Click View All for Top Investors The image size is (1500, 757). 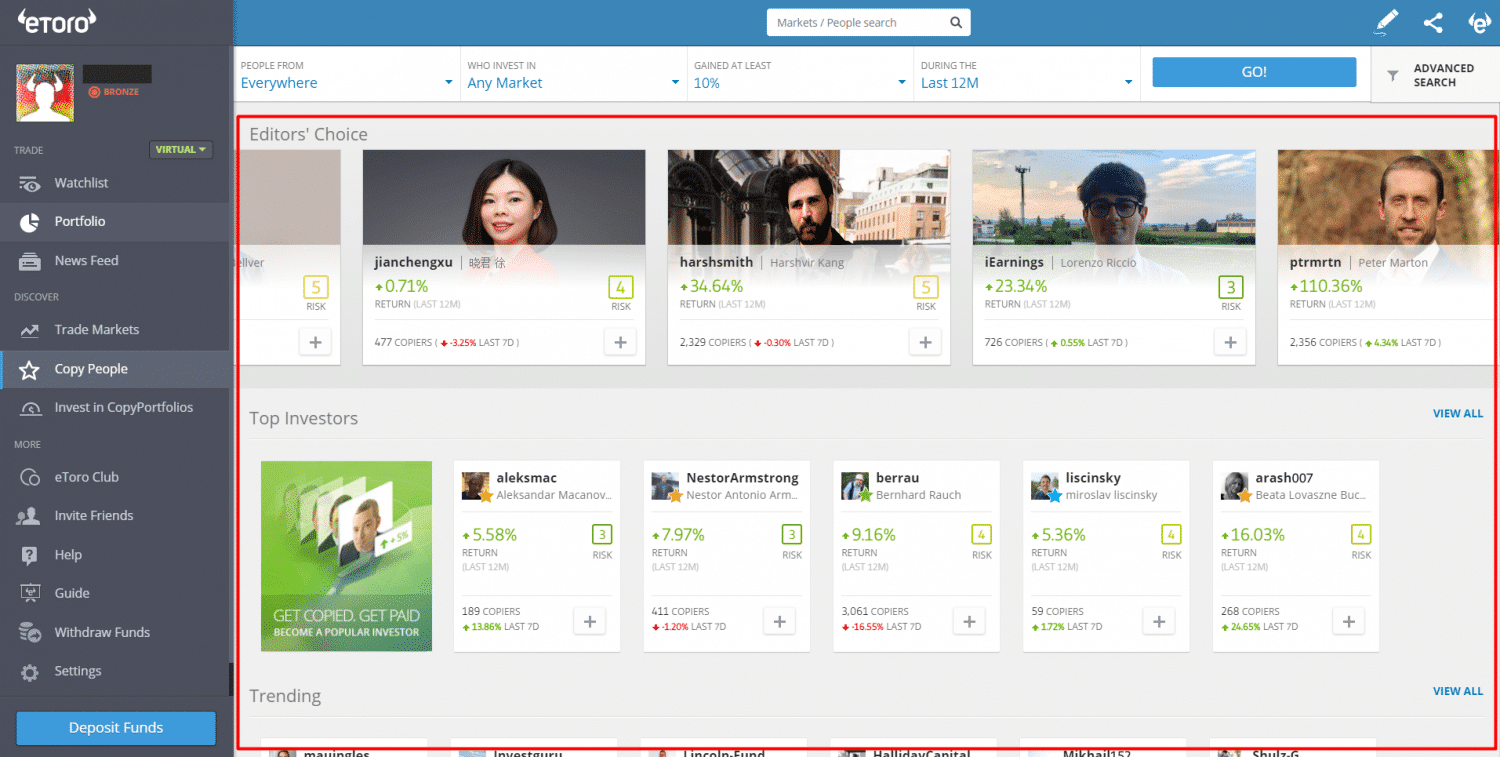pos(1457,414)
